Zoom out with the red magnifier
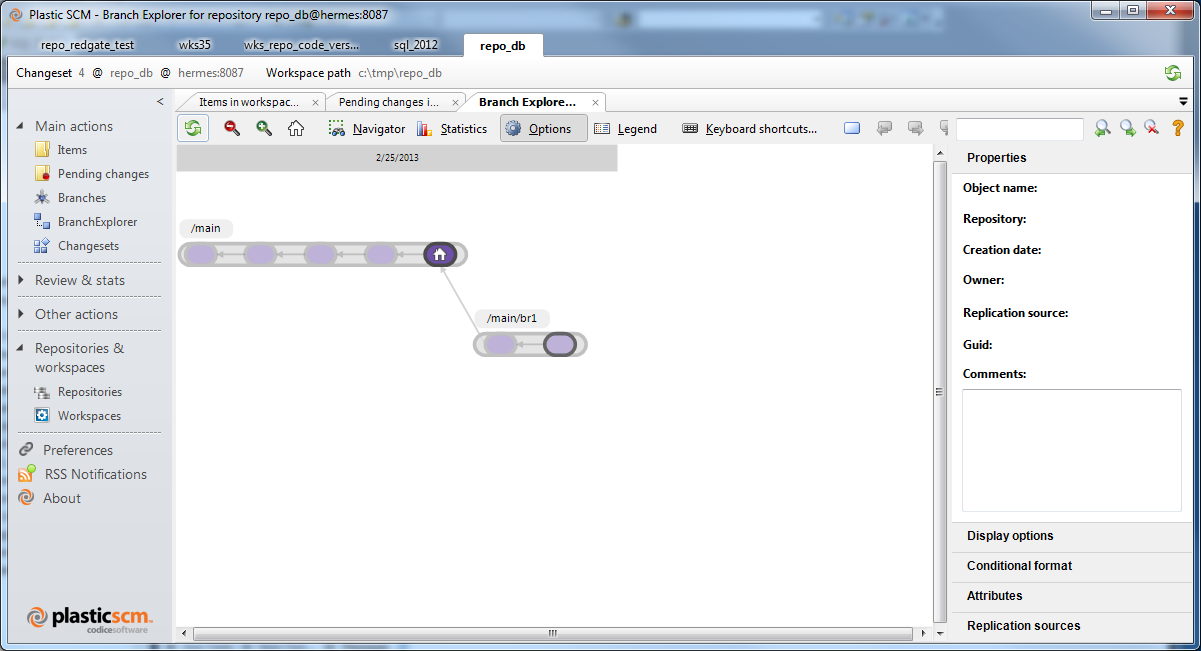This screenshot has width=1201, height=651. coord(232,128)
